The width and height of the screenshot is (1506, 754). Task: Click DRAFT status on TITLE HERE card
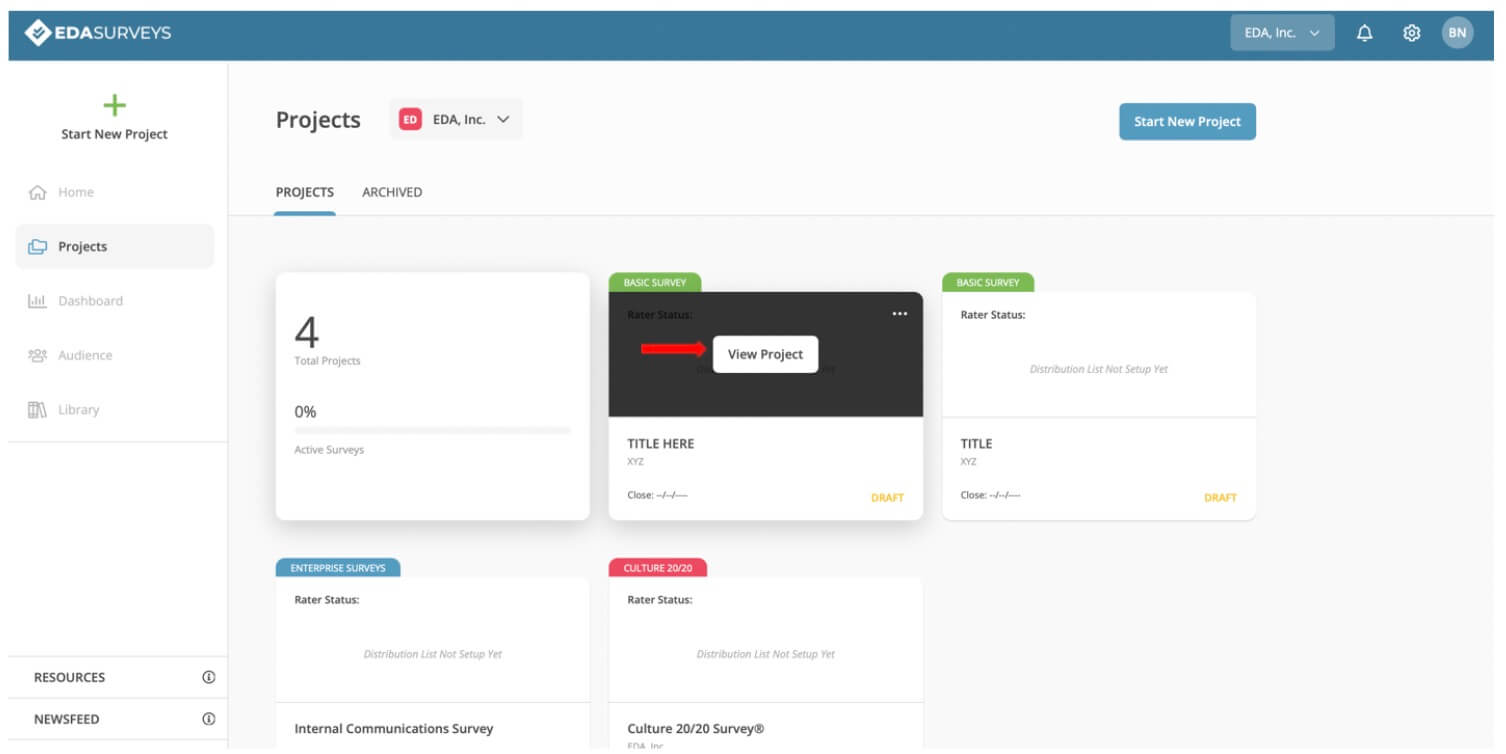(x=887, y=497)
